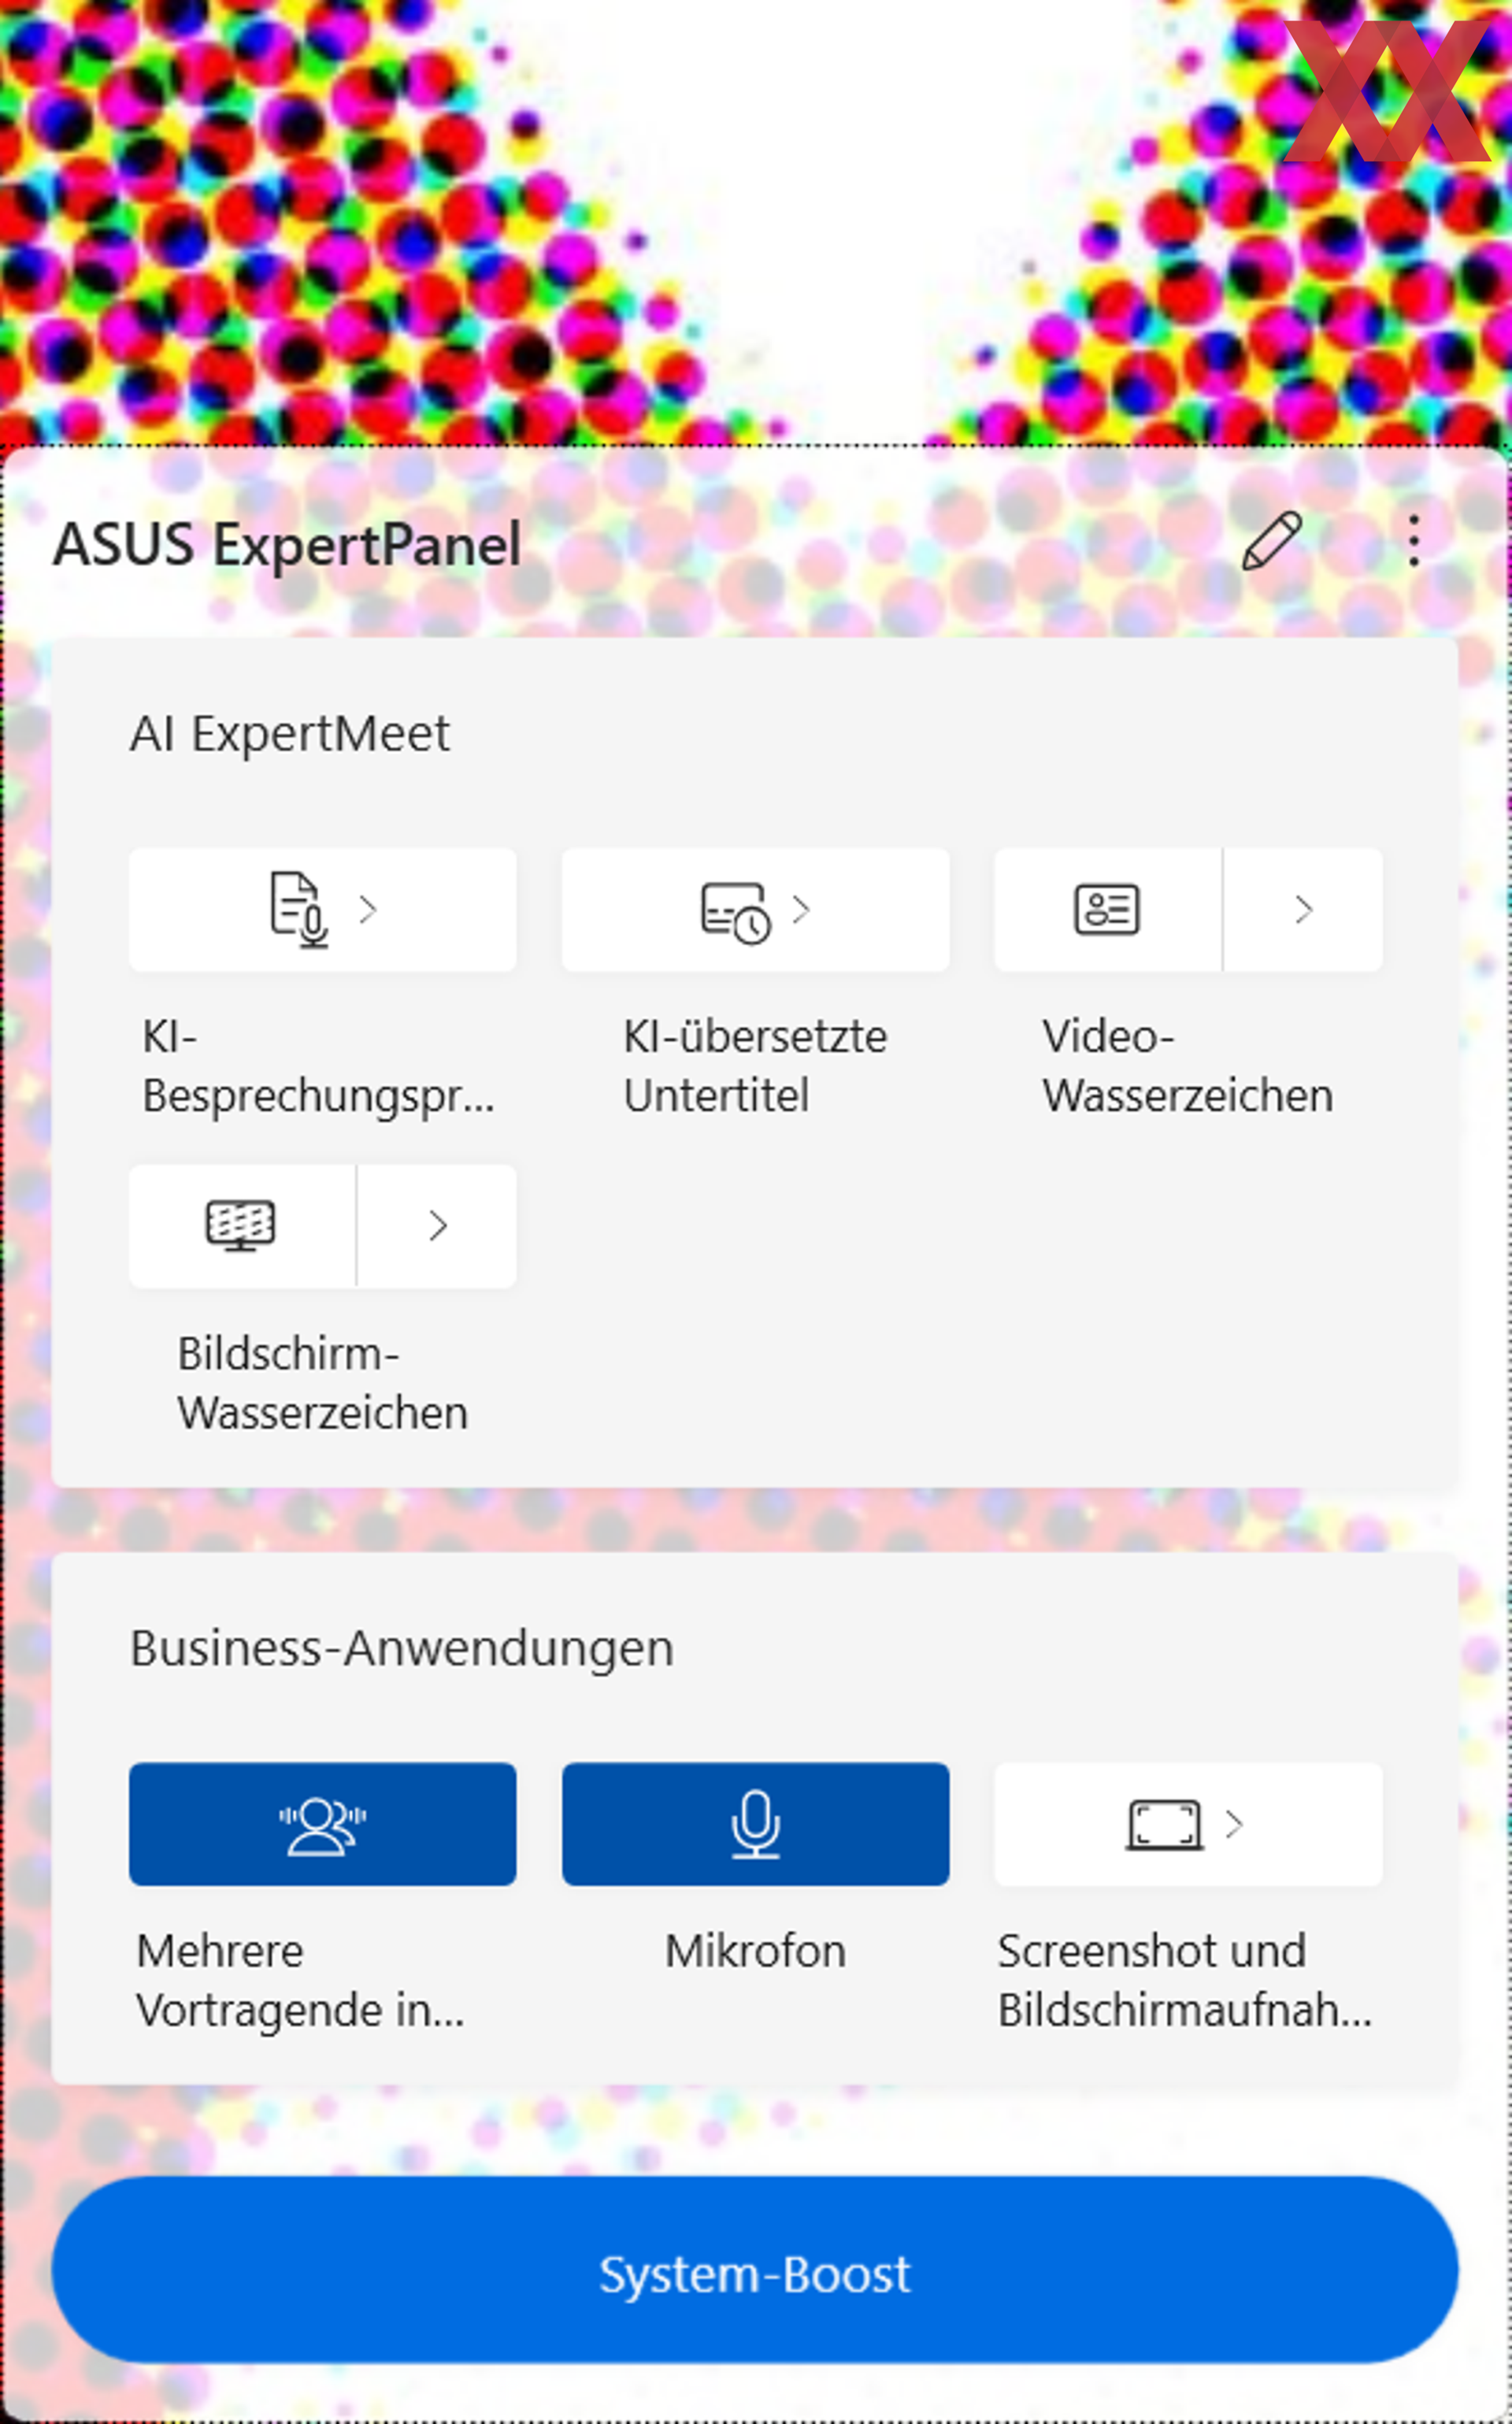Open the three-dot more options menu
The height and width of the screenshot is (2424, 1512).
(x=1413, y=541)
